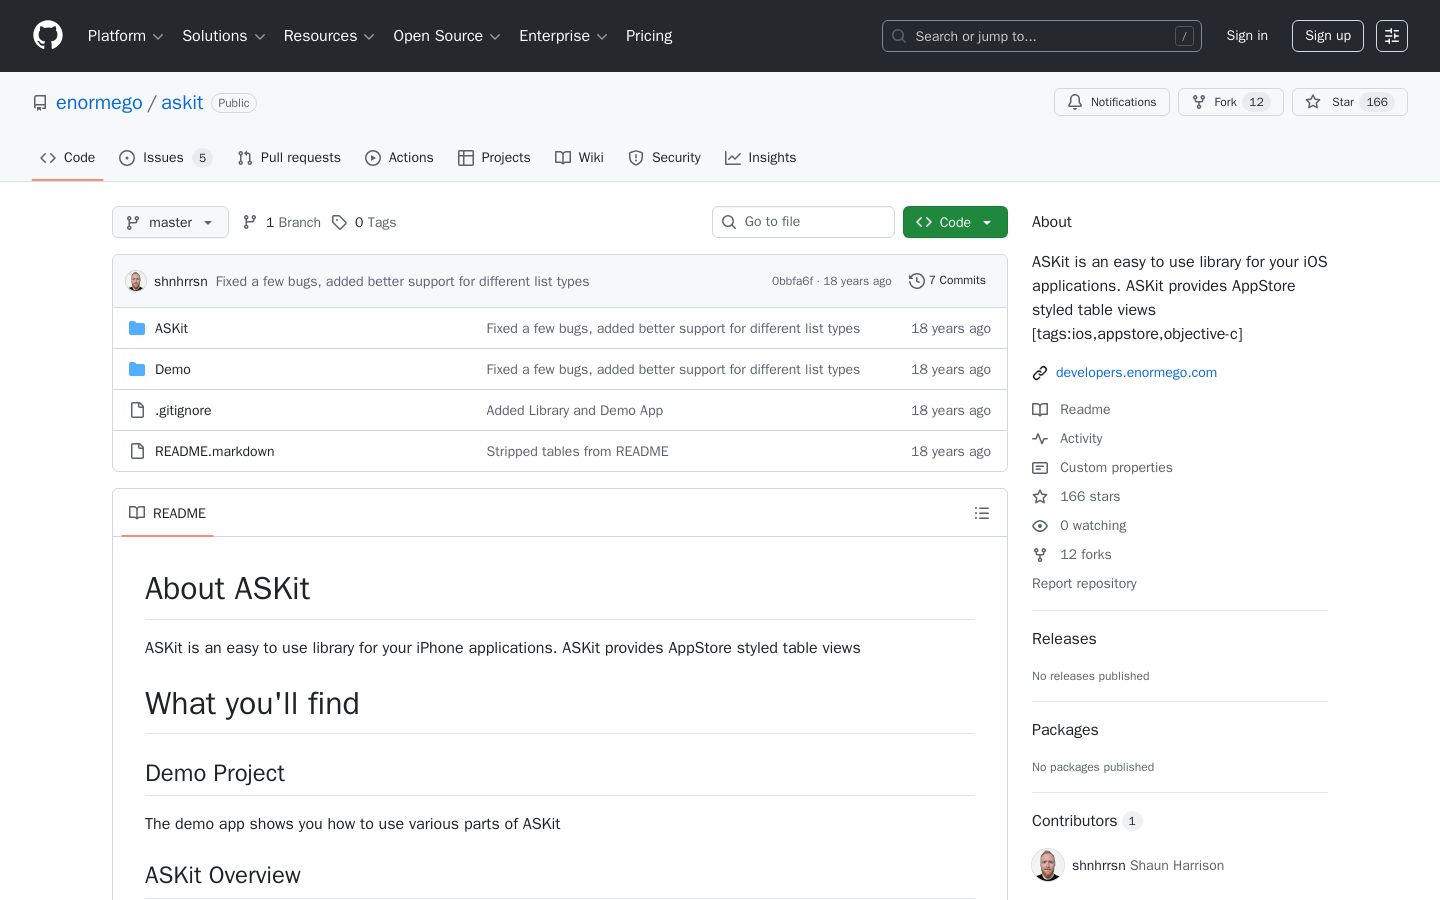Open the master branch selector dropdown
The image size is (1440, 900).
tap(170, 222)
